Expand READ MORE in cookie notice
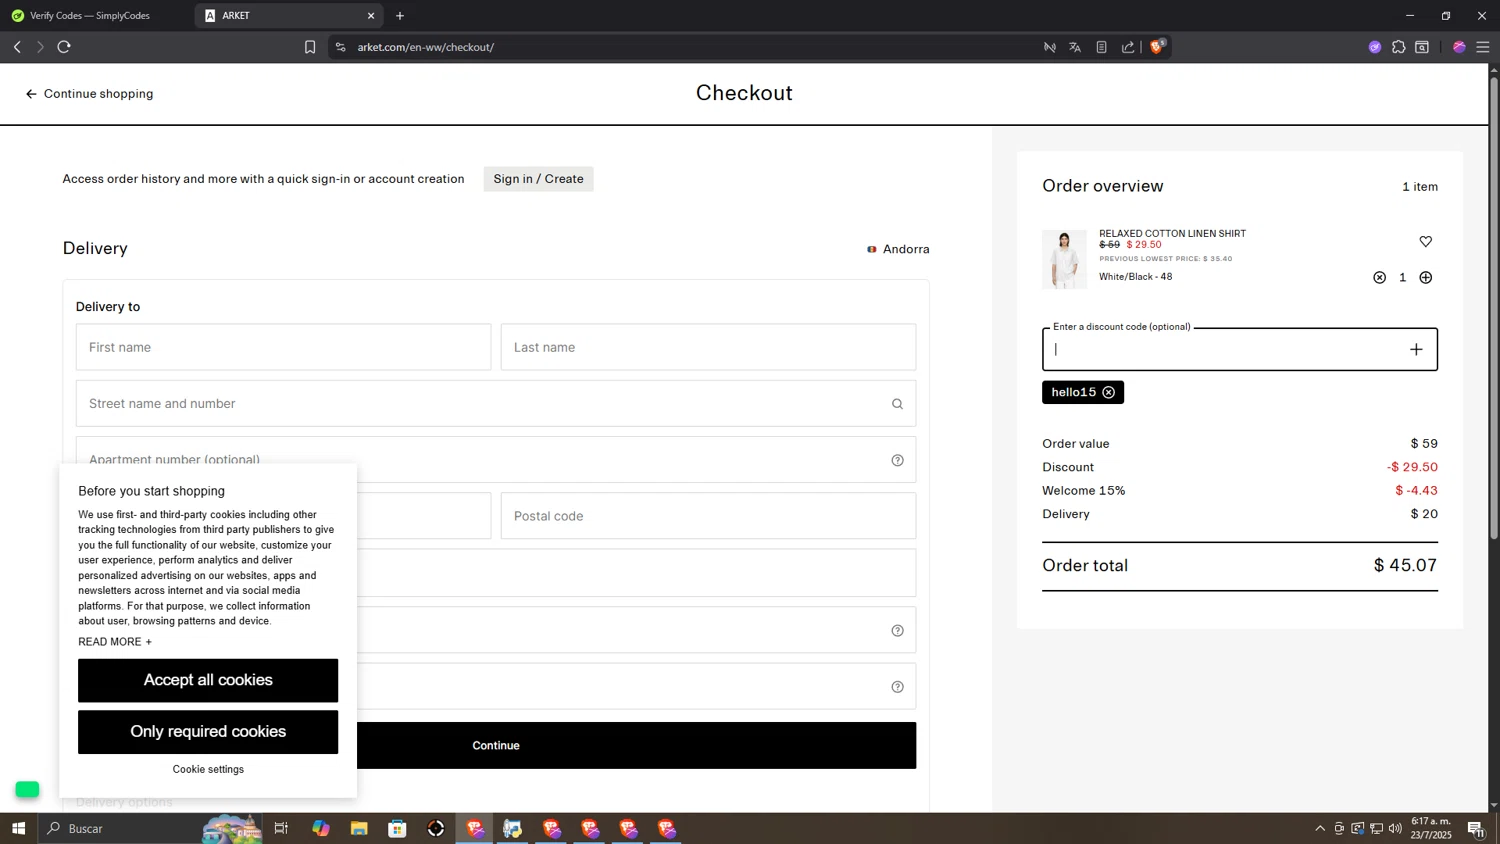The image size is (1500, 844). point(115,642)
